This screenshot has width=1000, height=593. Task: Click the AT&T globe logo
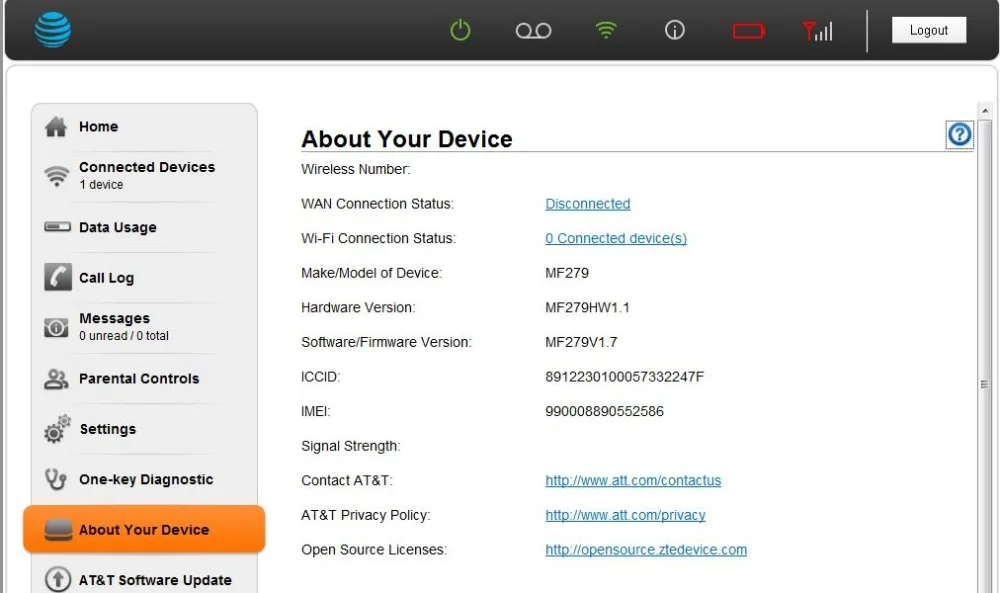point(53,30)
